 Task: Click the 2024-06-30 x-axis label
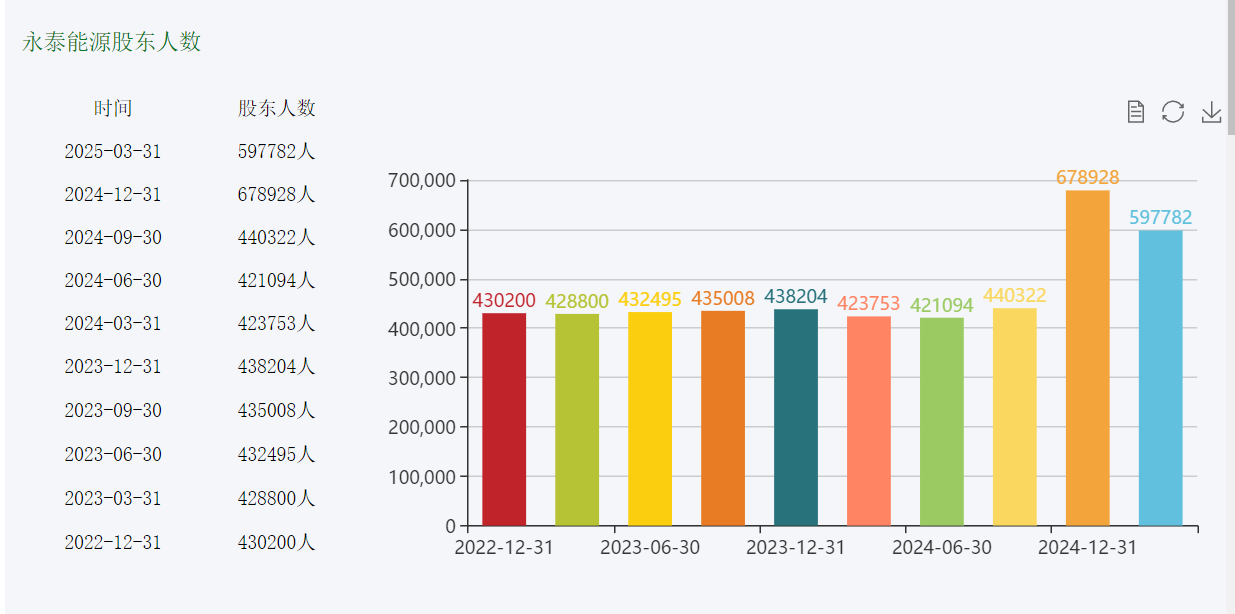coord(942,548)
